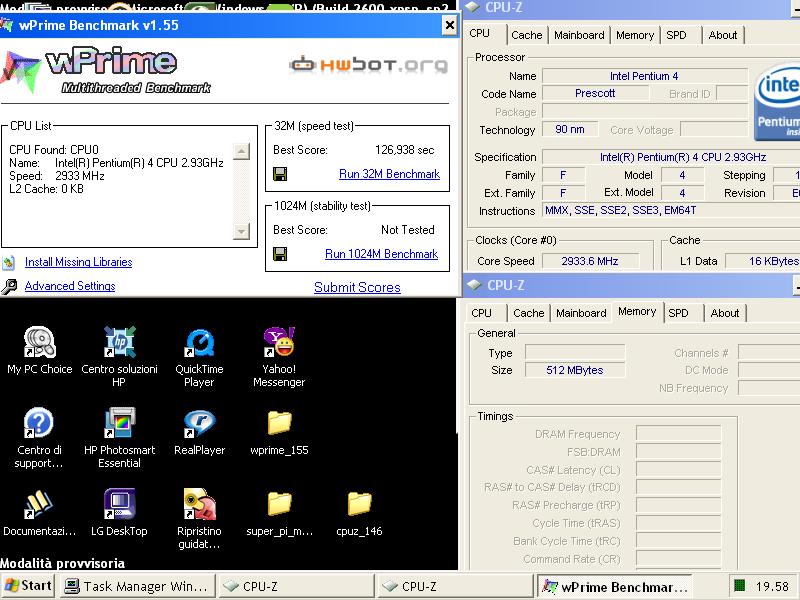Run 1024M Benchmark link
The height and width of the screenshot is (600, 800).
click(381, 254)
